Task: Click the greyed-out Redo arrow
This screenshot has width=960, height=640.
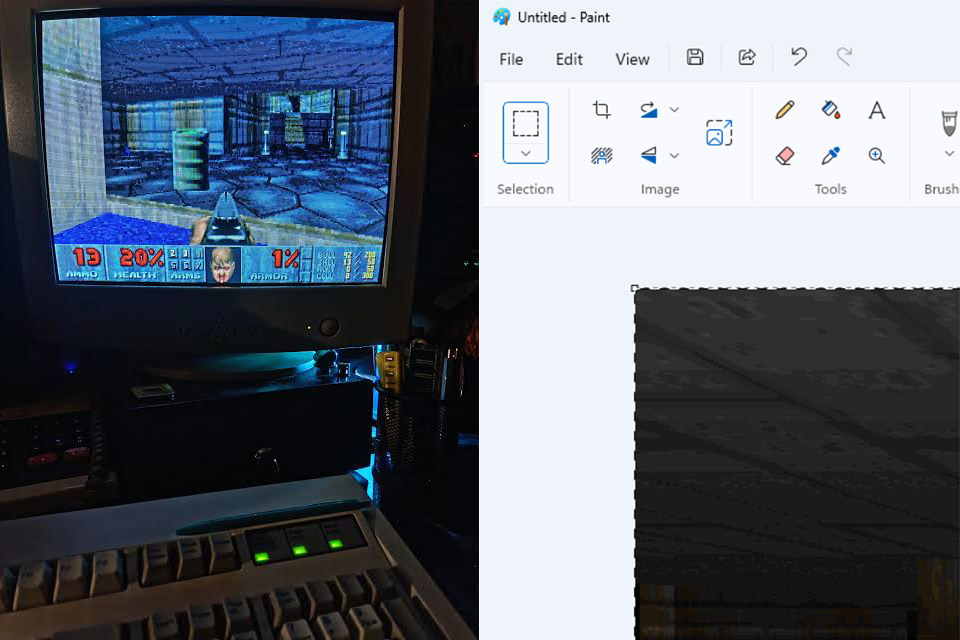Action: (844, 57)
